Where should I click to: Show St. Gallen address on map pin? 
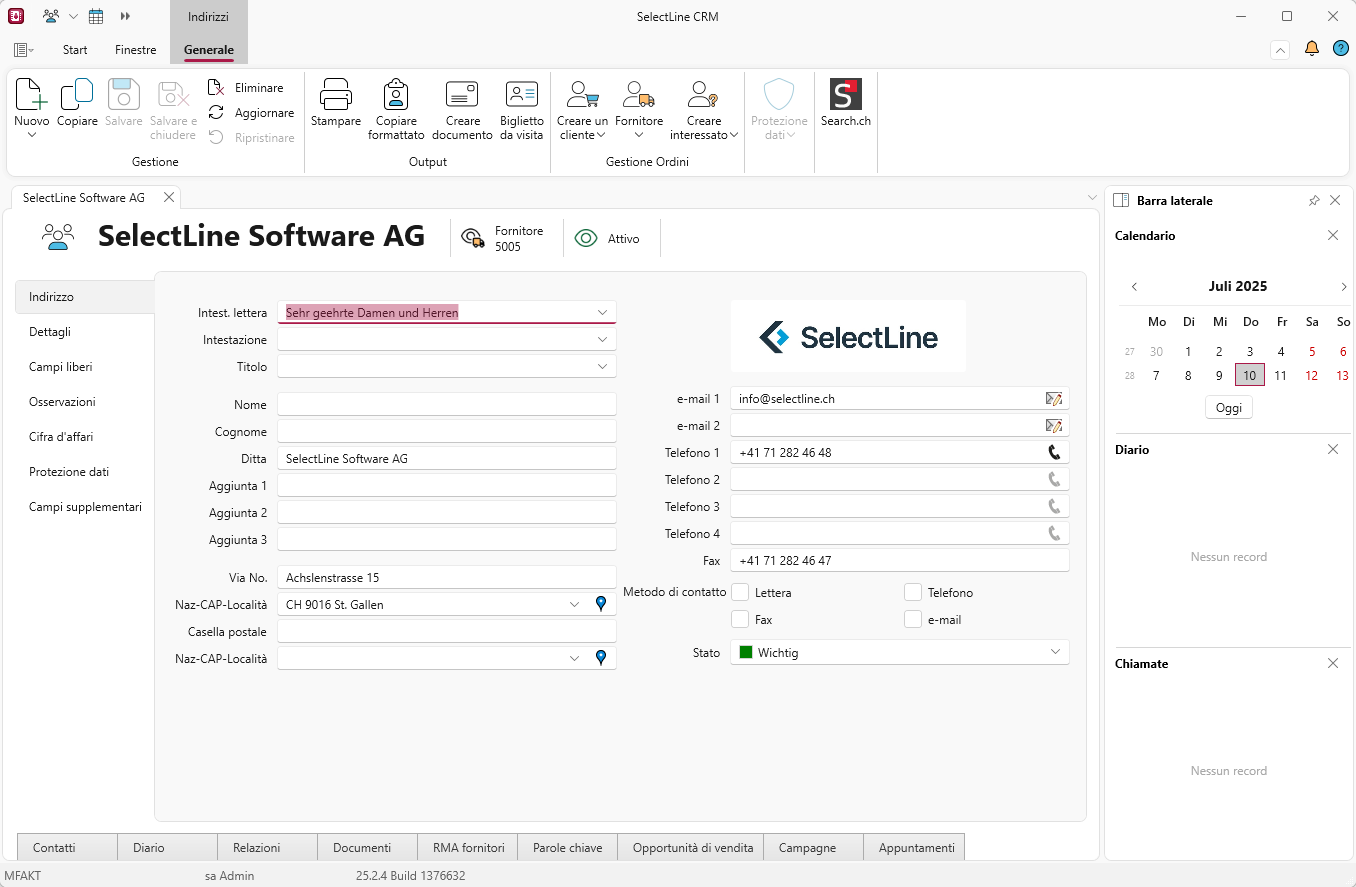[601, 604]
